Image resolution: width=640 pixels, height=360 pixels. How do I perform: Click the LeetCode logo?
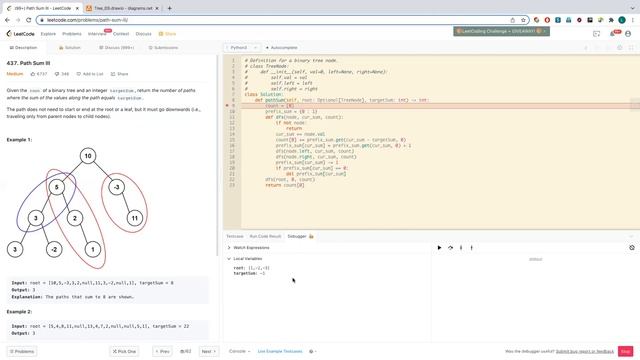click(x=20, y=34)
